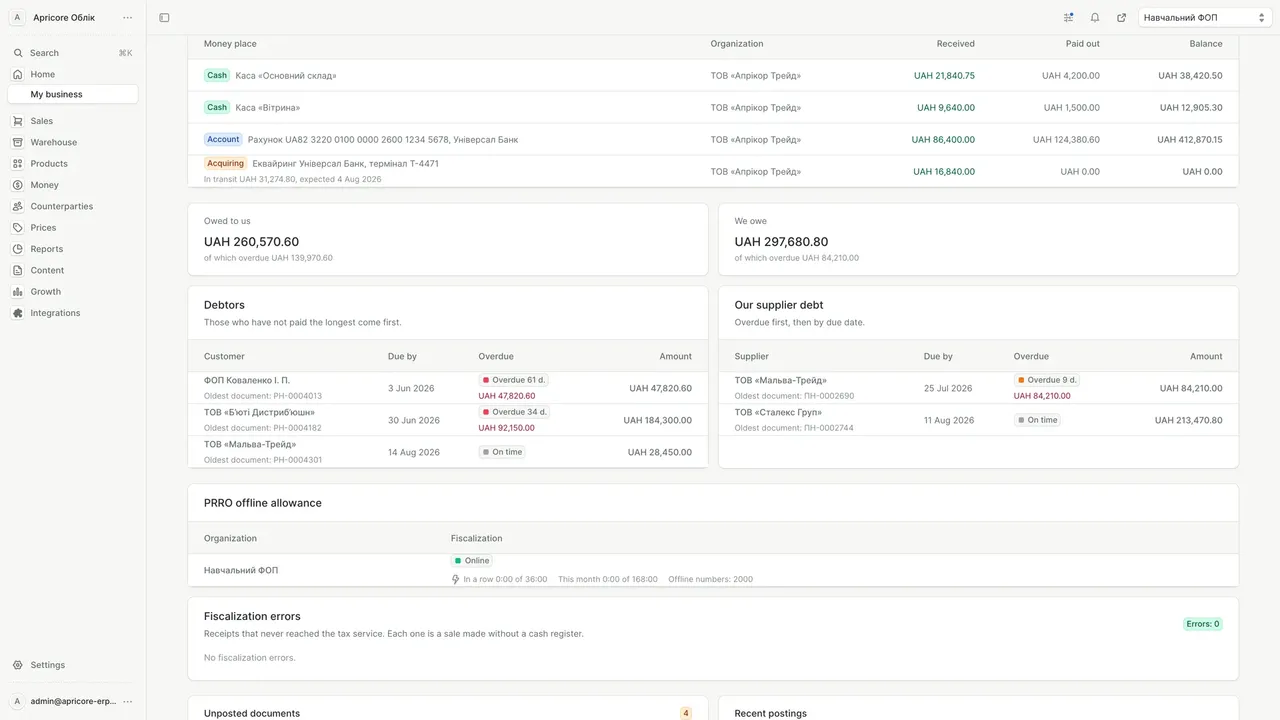Click the Account badge of Універсал Банк
This screenshot has width=1280, height=720.
pos(223,139)
